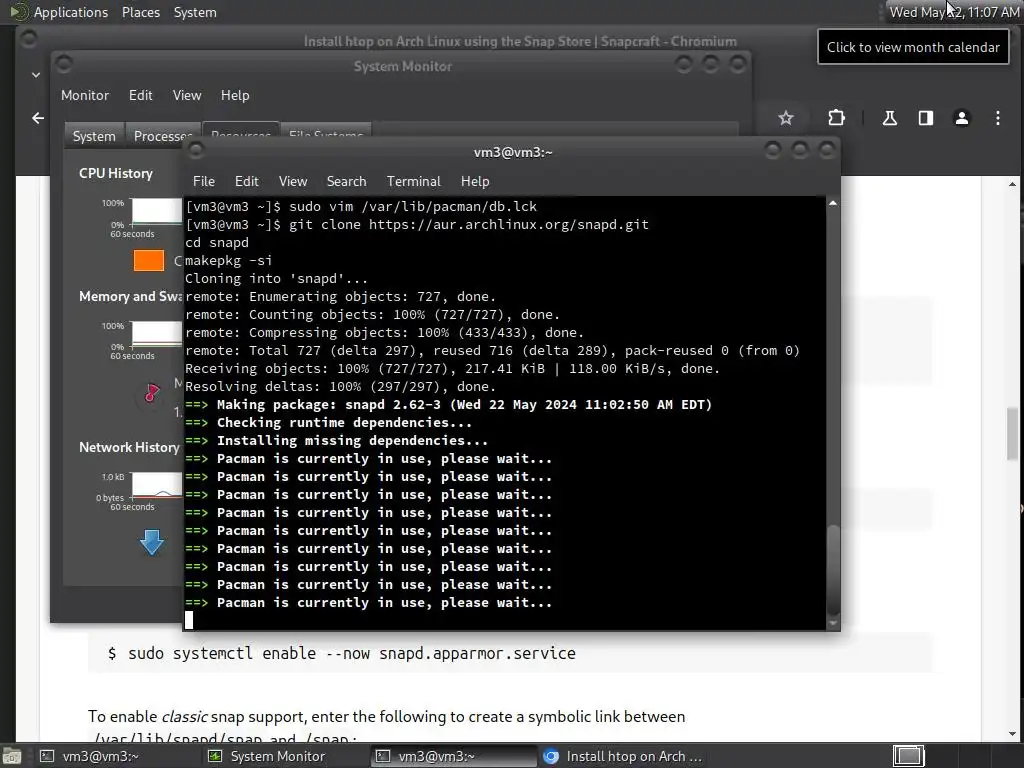
Task: Click the 'Network History' heading
Action: [129, 447]
